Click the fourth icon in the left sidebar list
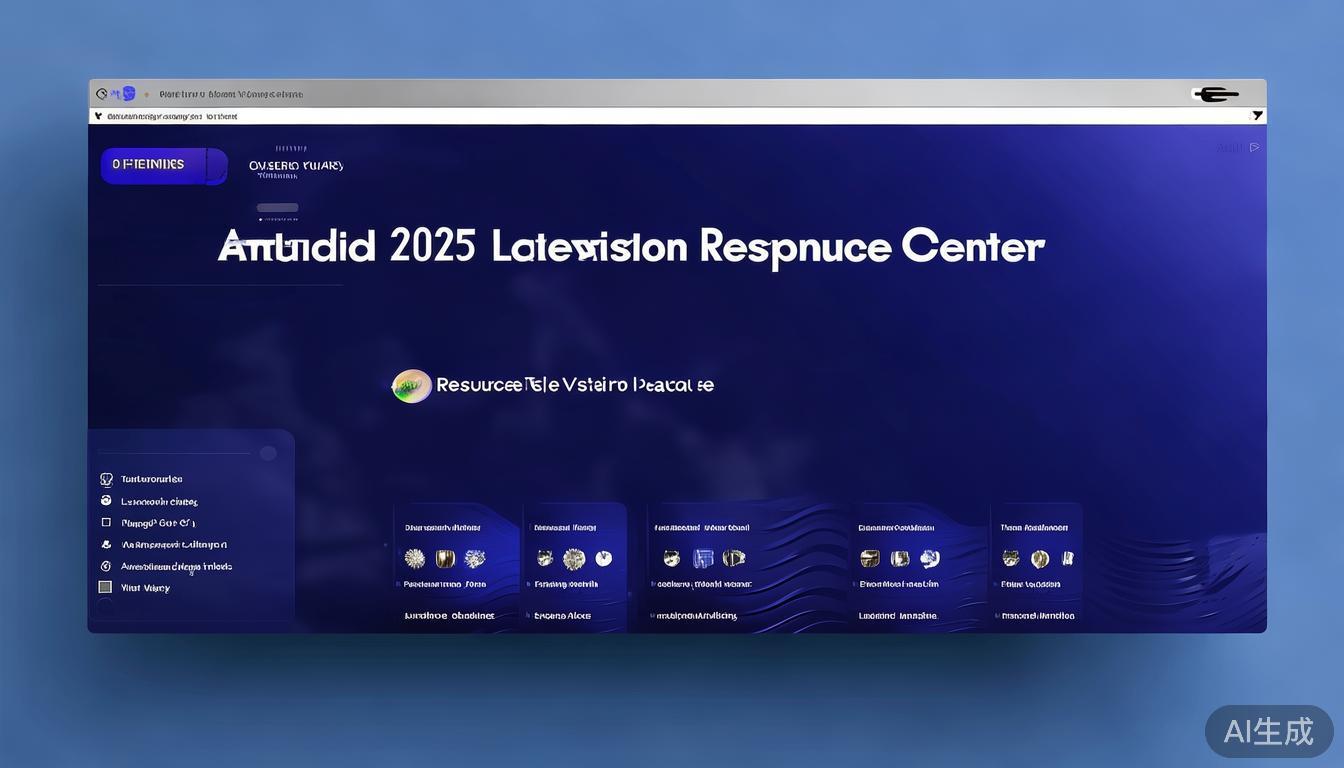Screen dimensions: 1344x768 click(106, 545)
